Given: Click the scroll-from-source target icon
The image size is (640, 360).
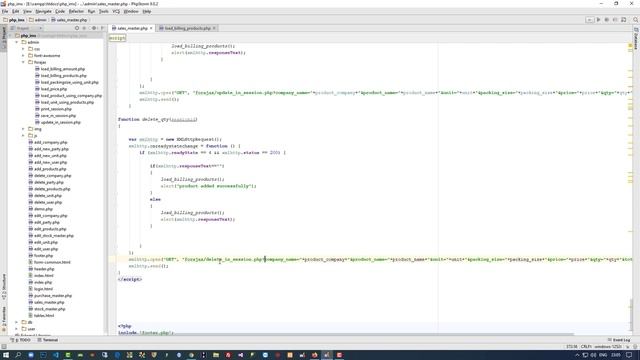Looking at the screenshot, I should [77, 28].
